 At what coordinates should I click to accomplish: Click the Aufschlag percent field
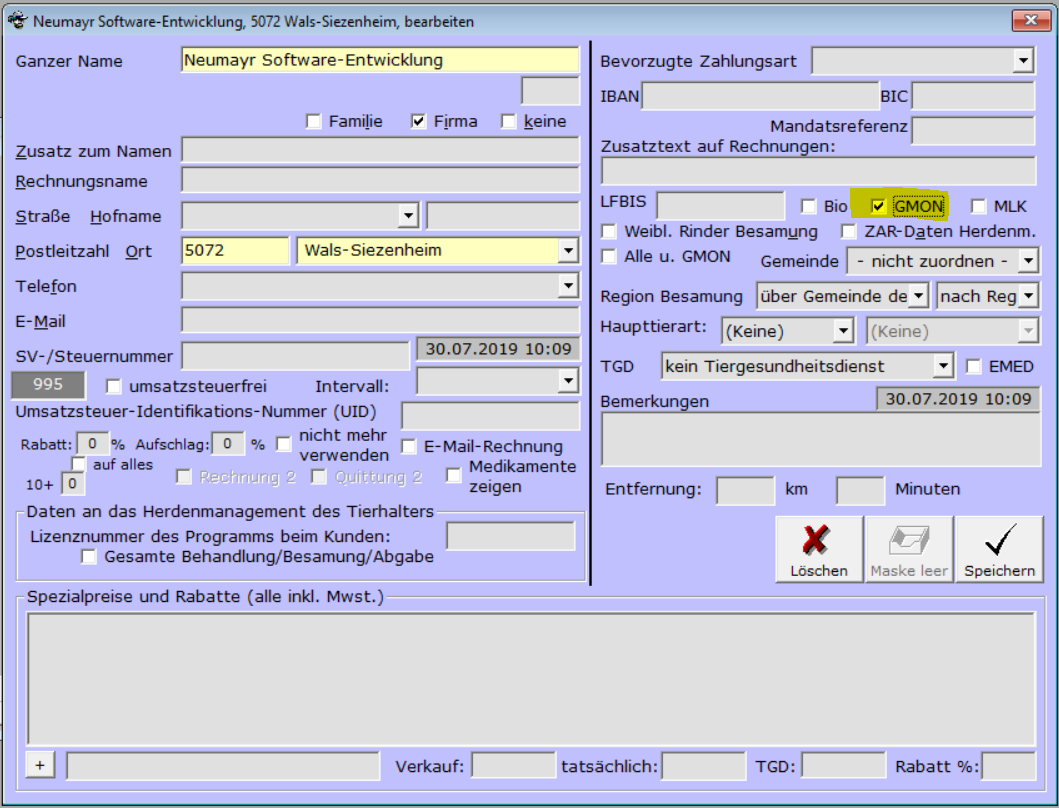tap(228, 444)
